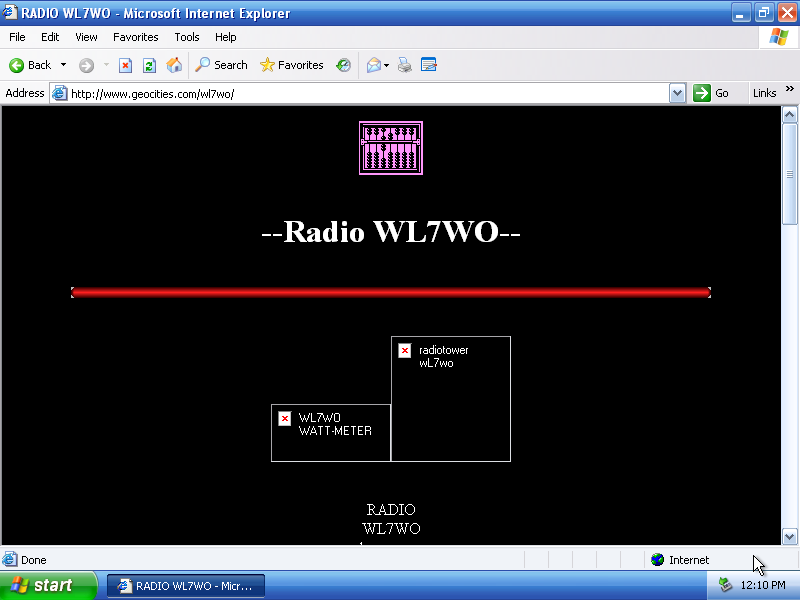The width and height of the screenshot is (800, 600).
Task: Open the Back history dropdown arrow
Action: 63,65
